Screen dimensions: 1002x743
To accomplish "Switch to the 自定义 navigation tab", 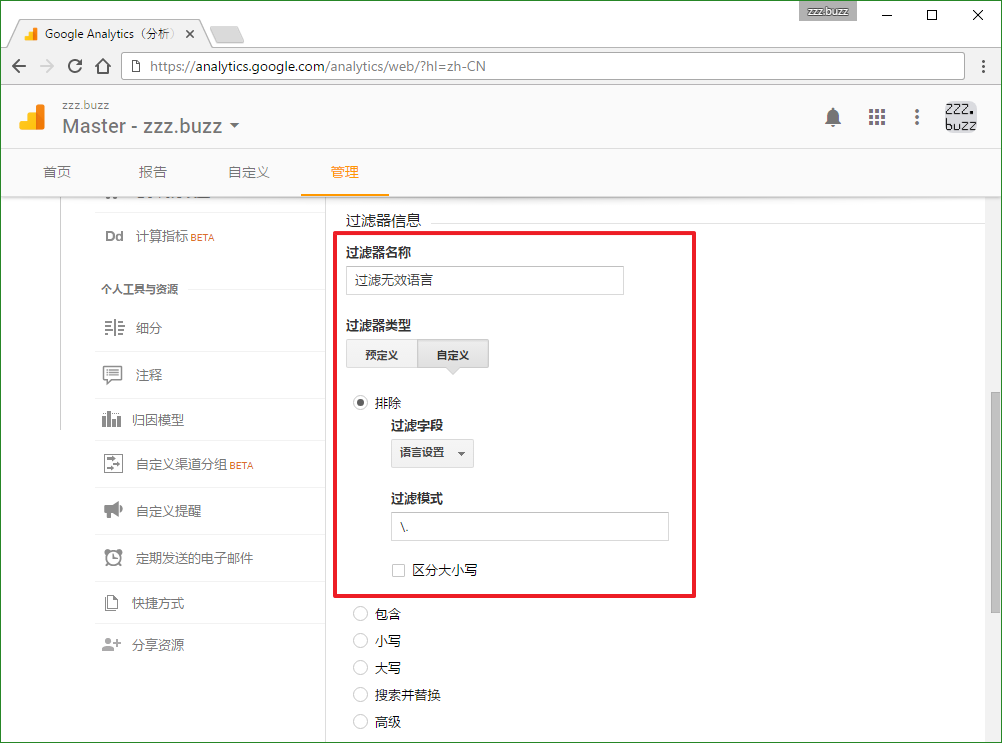I will [x=249, y=172].
